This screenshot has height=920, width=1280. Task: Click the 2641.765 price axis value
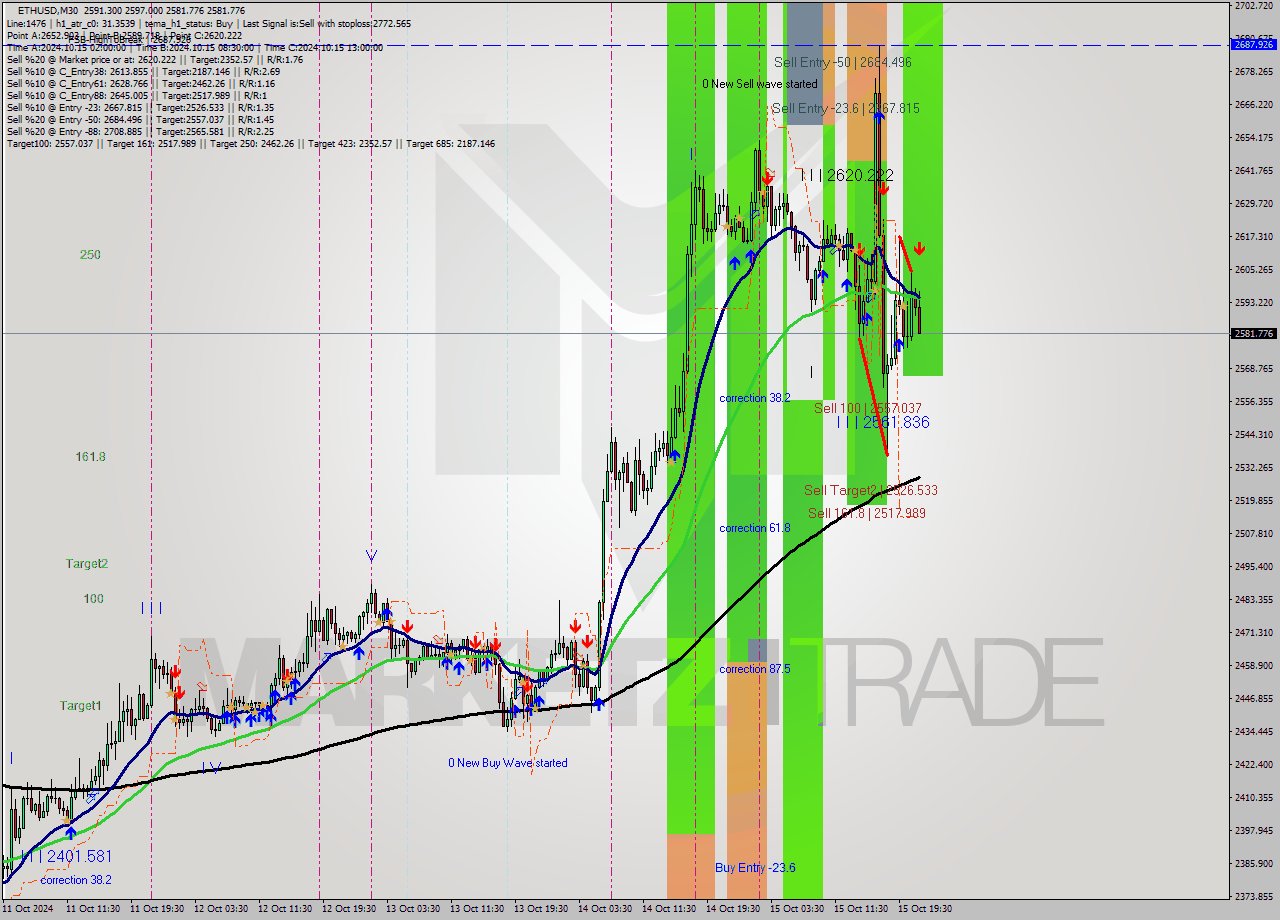point(1253,170)
